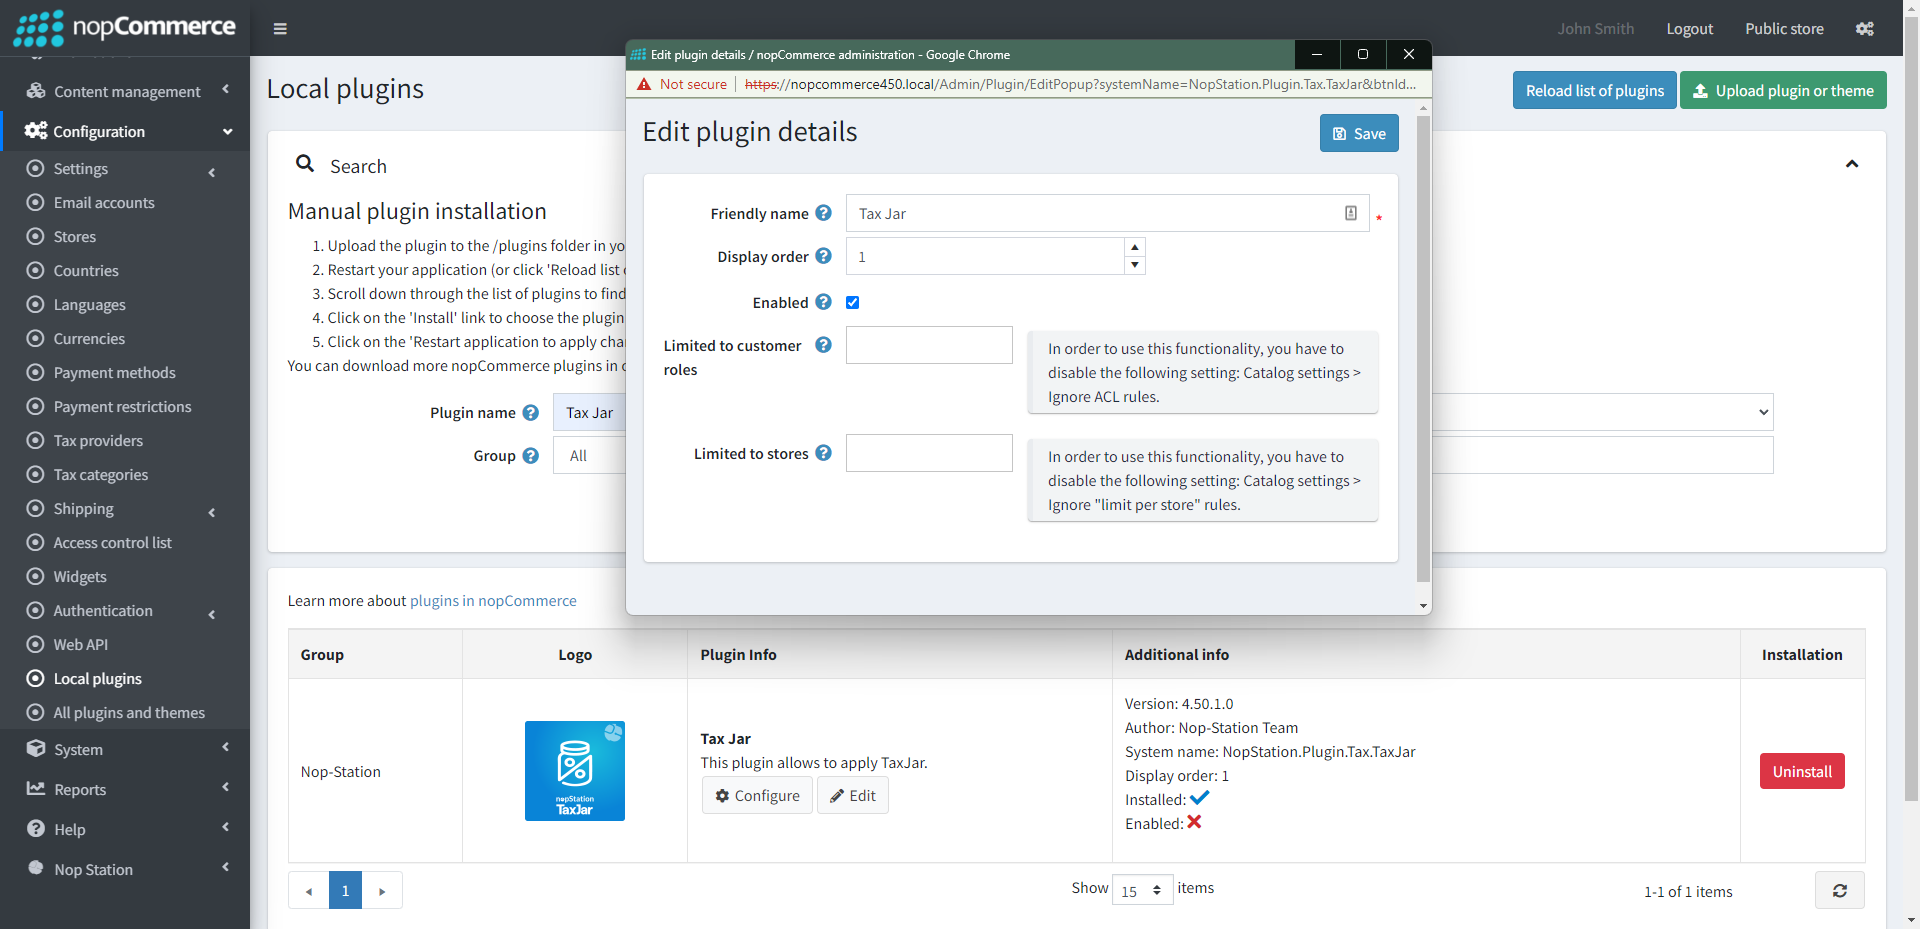Open Widgets in sidebar
Screen dimensions: 1920x929
pos(80,577)
